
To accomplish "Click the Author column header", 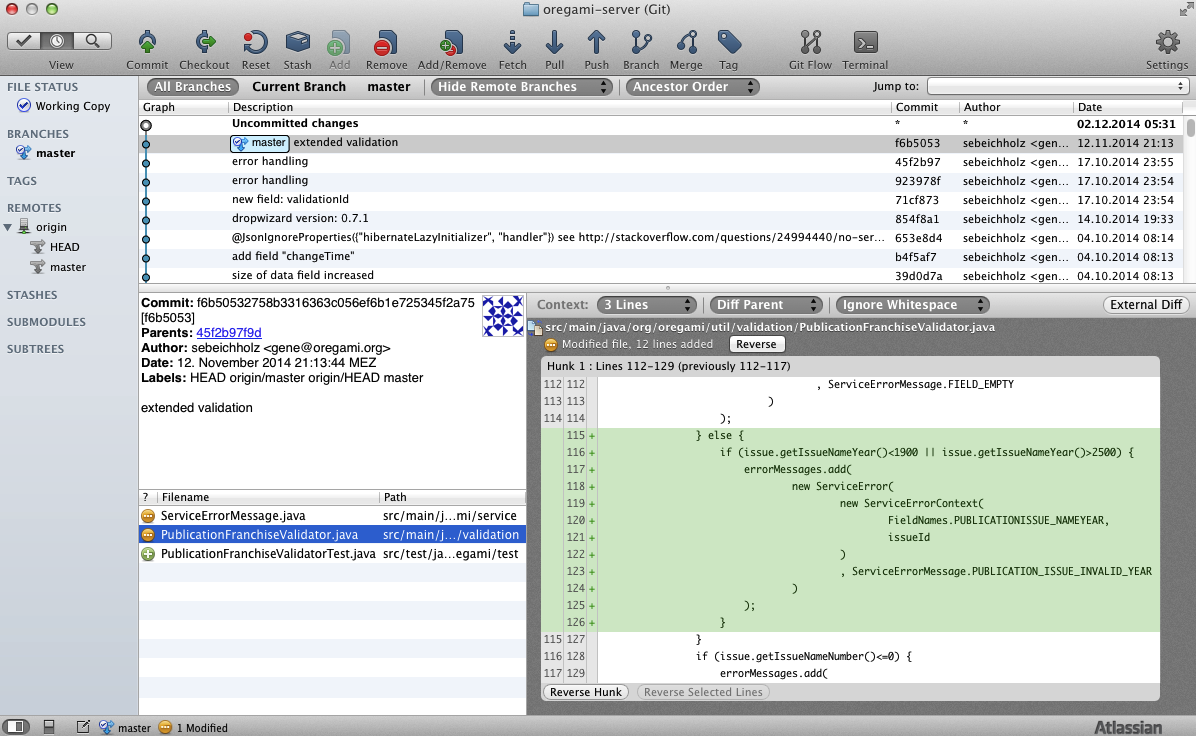I will (1015, 108).
